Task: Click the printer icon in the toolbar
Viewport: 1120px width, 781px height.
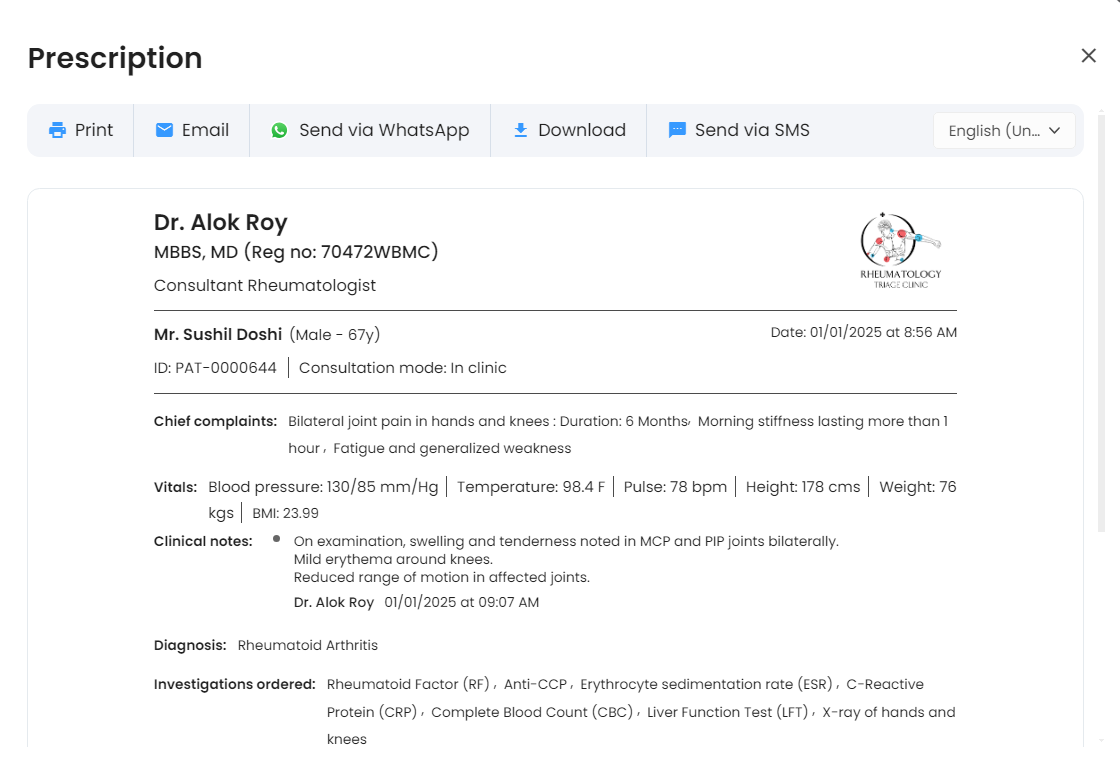Action: click(x=58, y=130)
